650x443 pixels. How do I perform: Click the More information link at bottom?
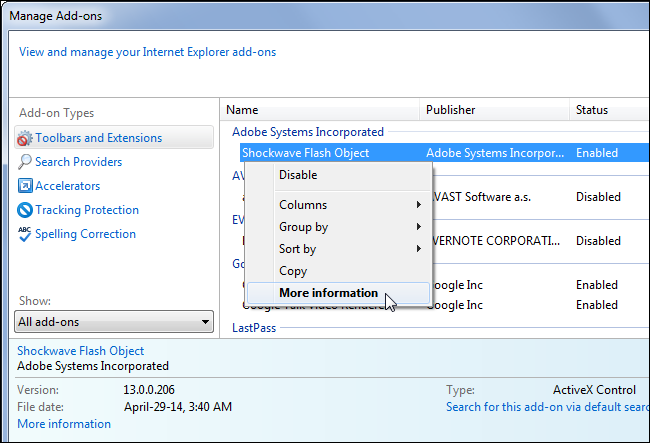tap(64, 424)
